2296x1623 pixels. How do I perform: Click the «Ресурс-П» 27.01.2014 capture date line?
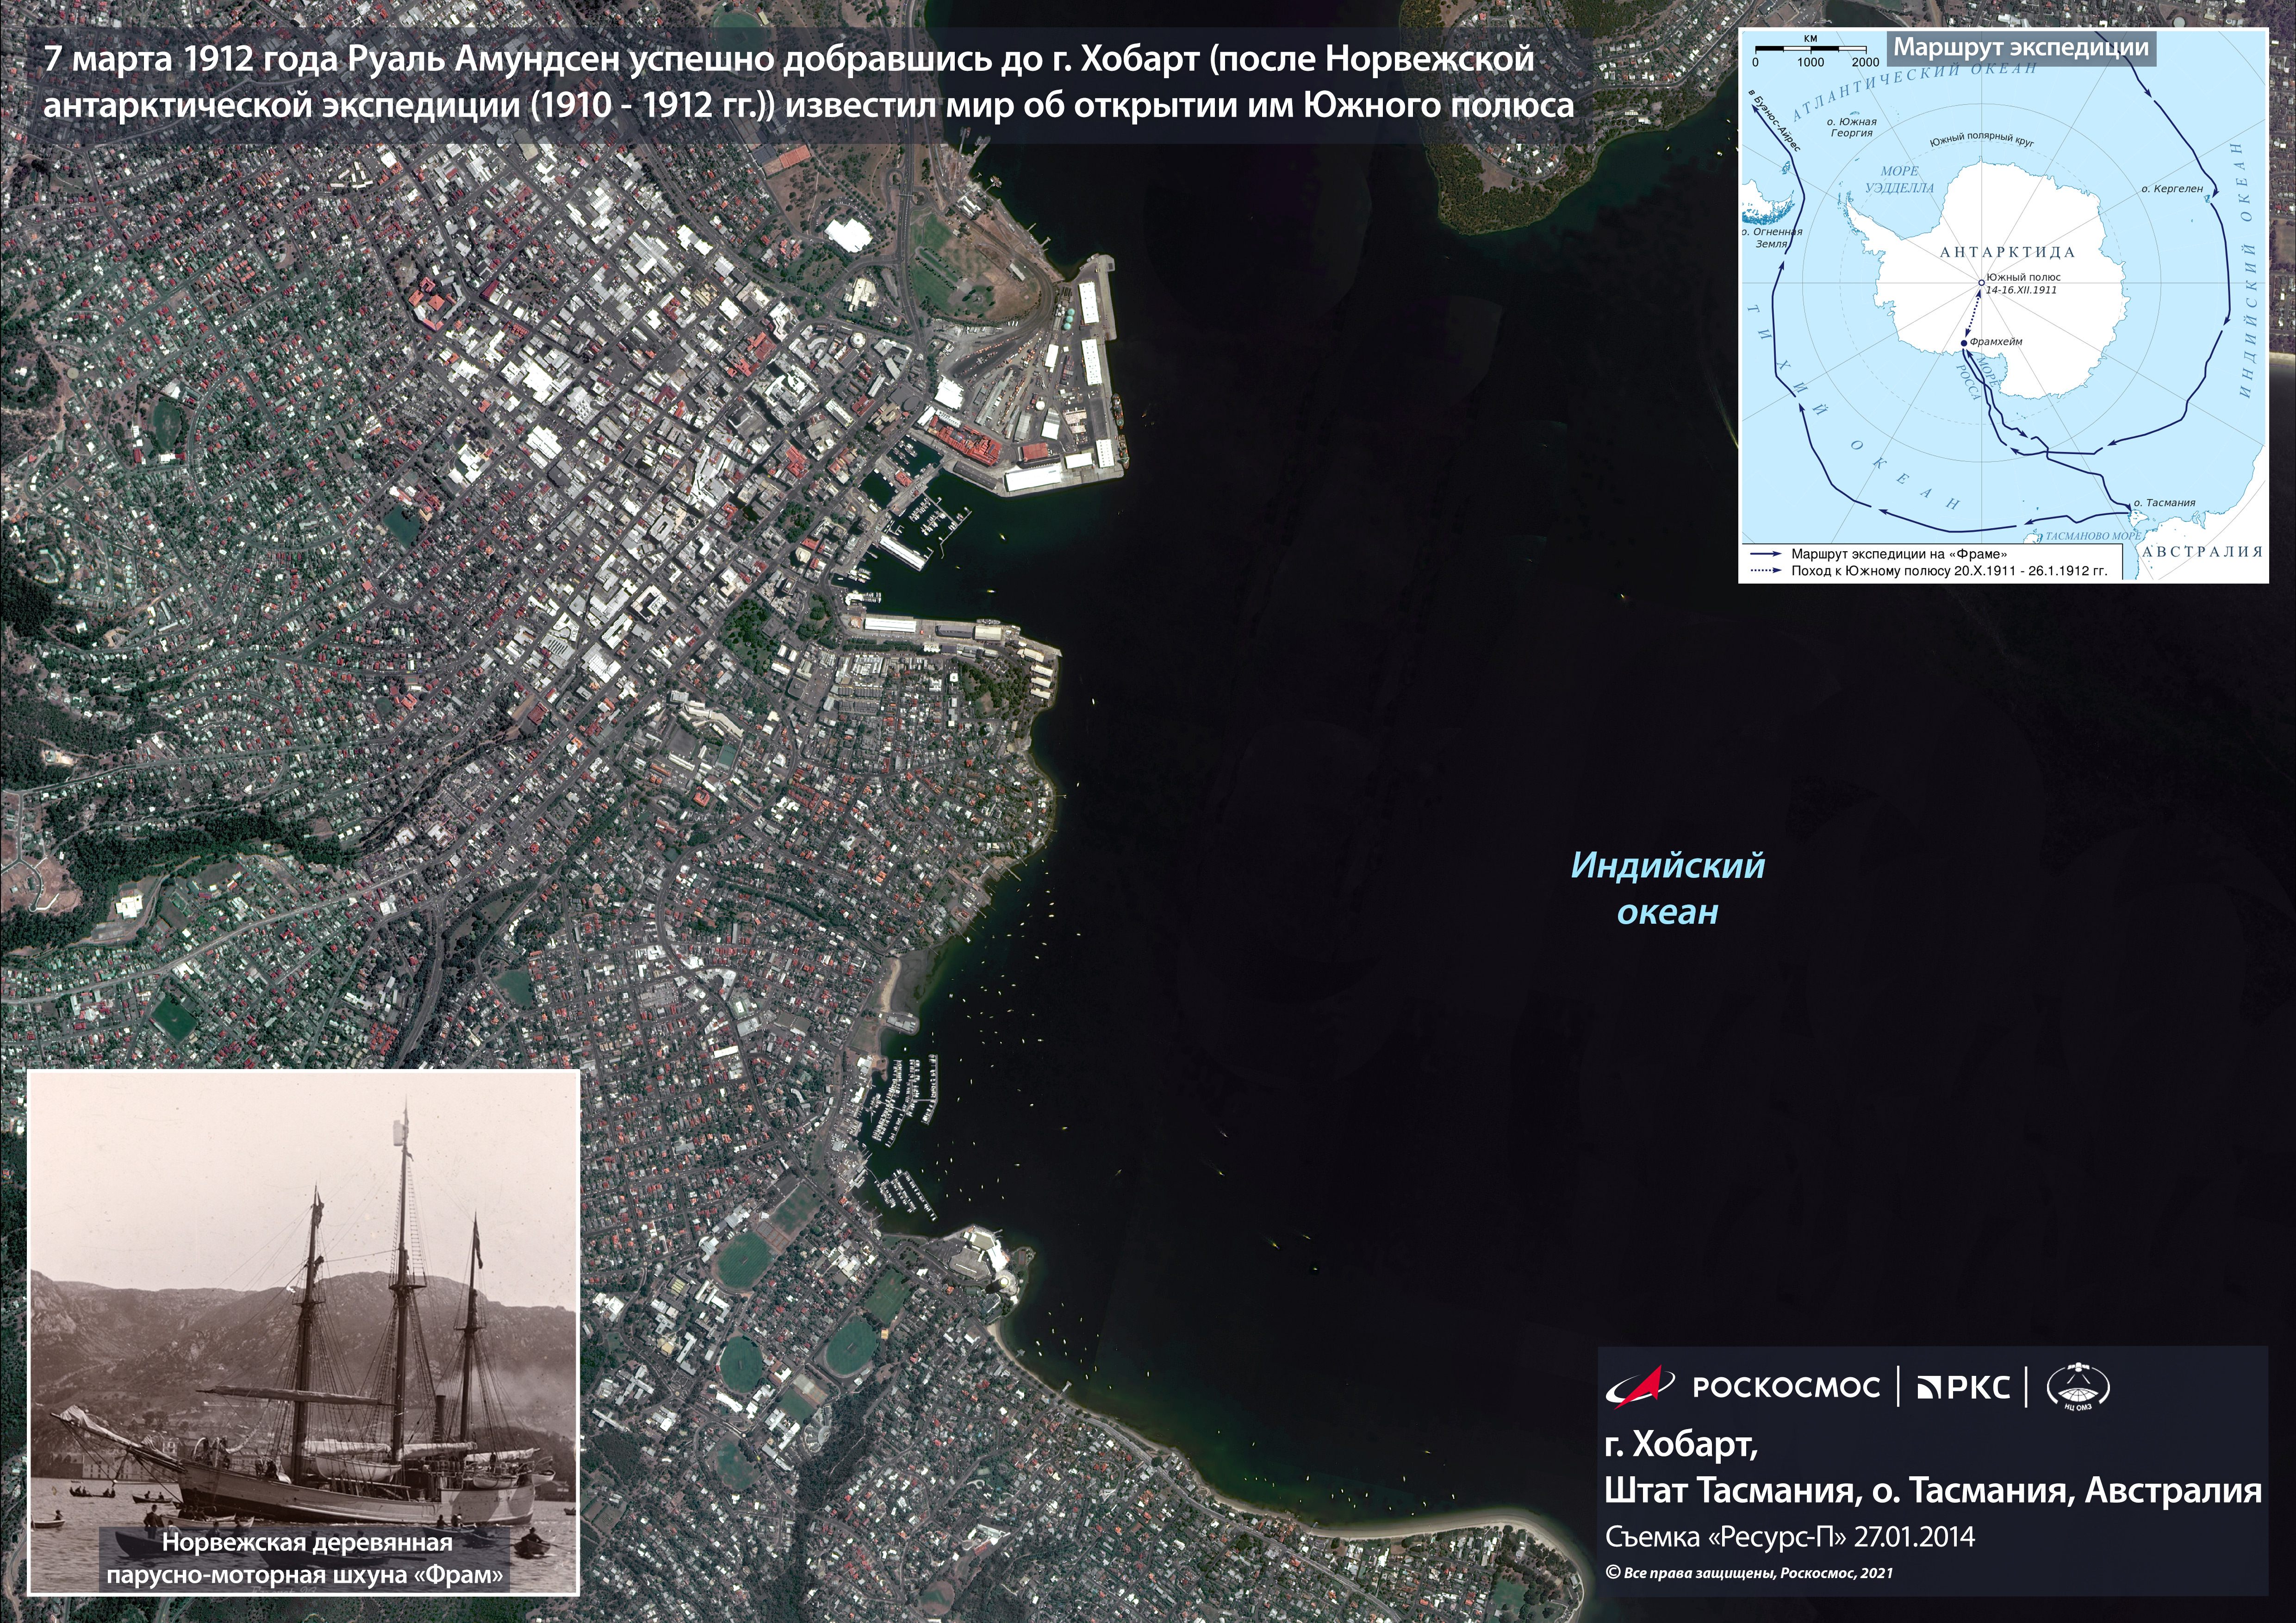pos(1790,1537)
